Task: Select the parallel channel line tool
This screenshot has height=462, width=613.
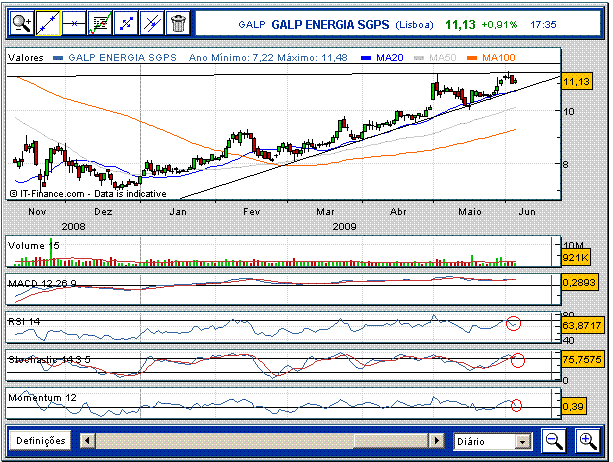Action: tap(152, 21)
